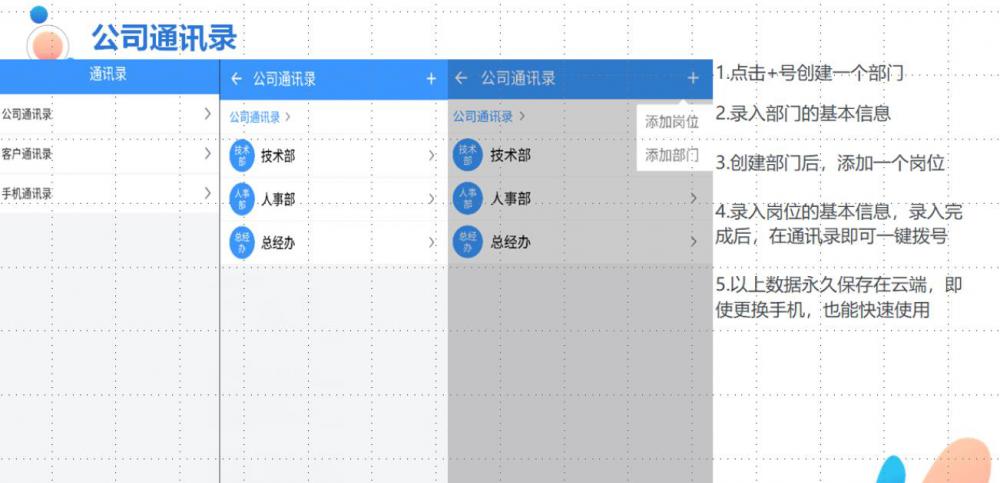Open 手机通讯录 row chevron in 通讯录 list
Image resolution: width=1000 pixels, height=483 pixels.
click(207, 193)
